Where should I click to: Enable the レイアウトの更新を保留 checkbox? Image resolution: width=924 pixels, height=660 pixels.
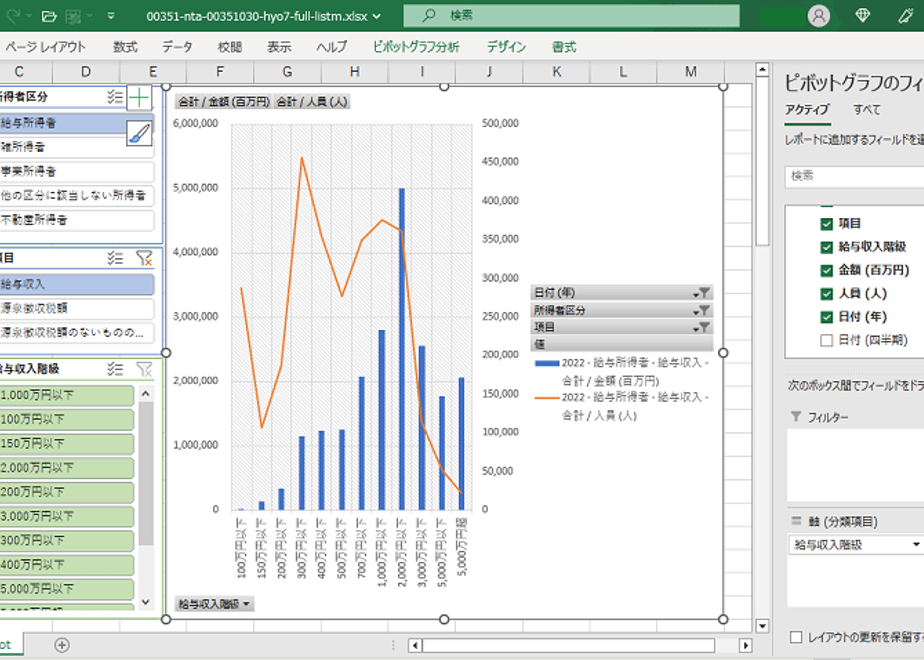796,637
